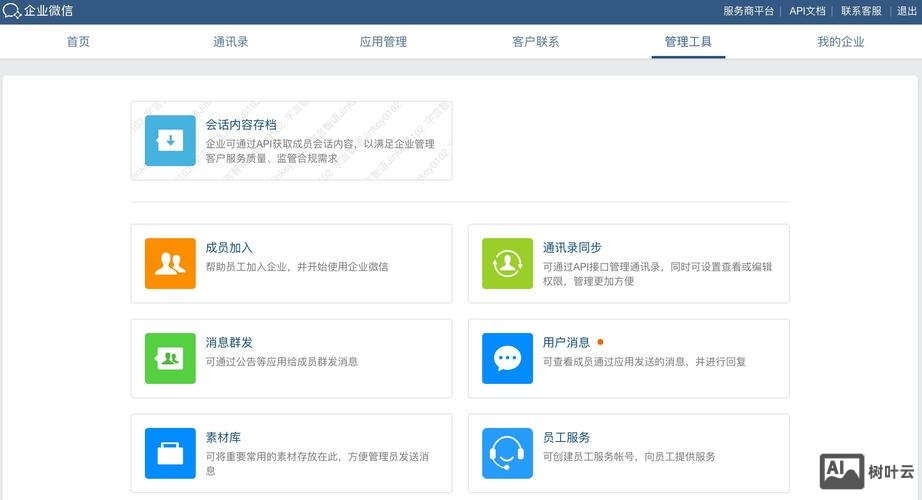
Task: Open the 应用管理 tab
Action: pos(383,42)
